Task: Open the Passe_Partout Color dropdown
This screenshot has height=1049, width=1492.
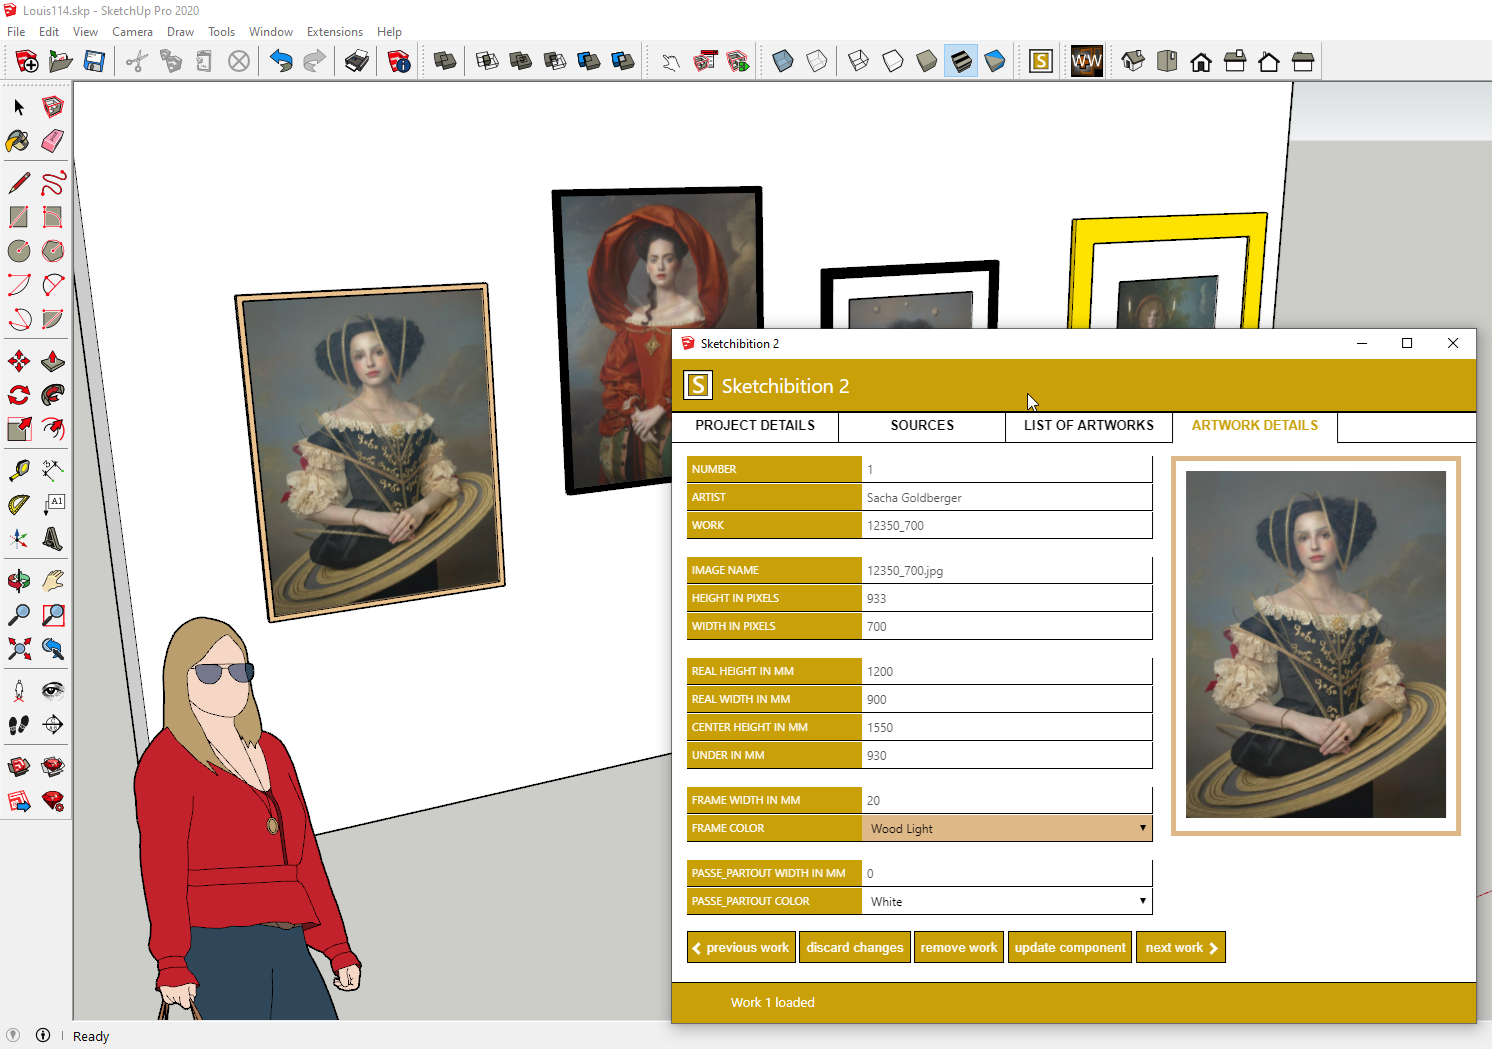Action: click(x=1007, y=901)
